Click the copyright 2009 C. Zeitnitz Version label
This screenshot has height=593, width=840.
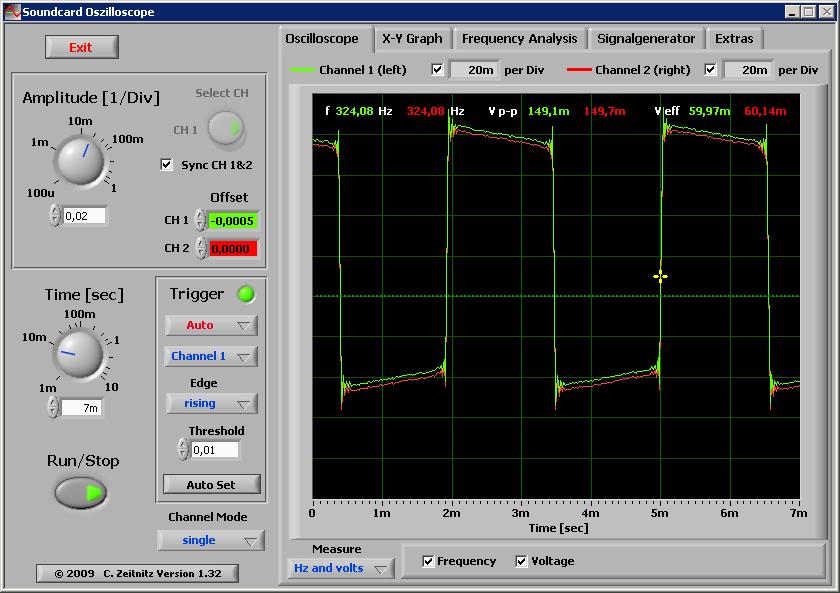tap(138, 573)
